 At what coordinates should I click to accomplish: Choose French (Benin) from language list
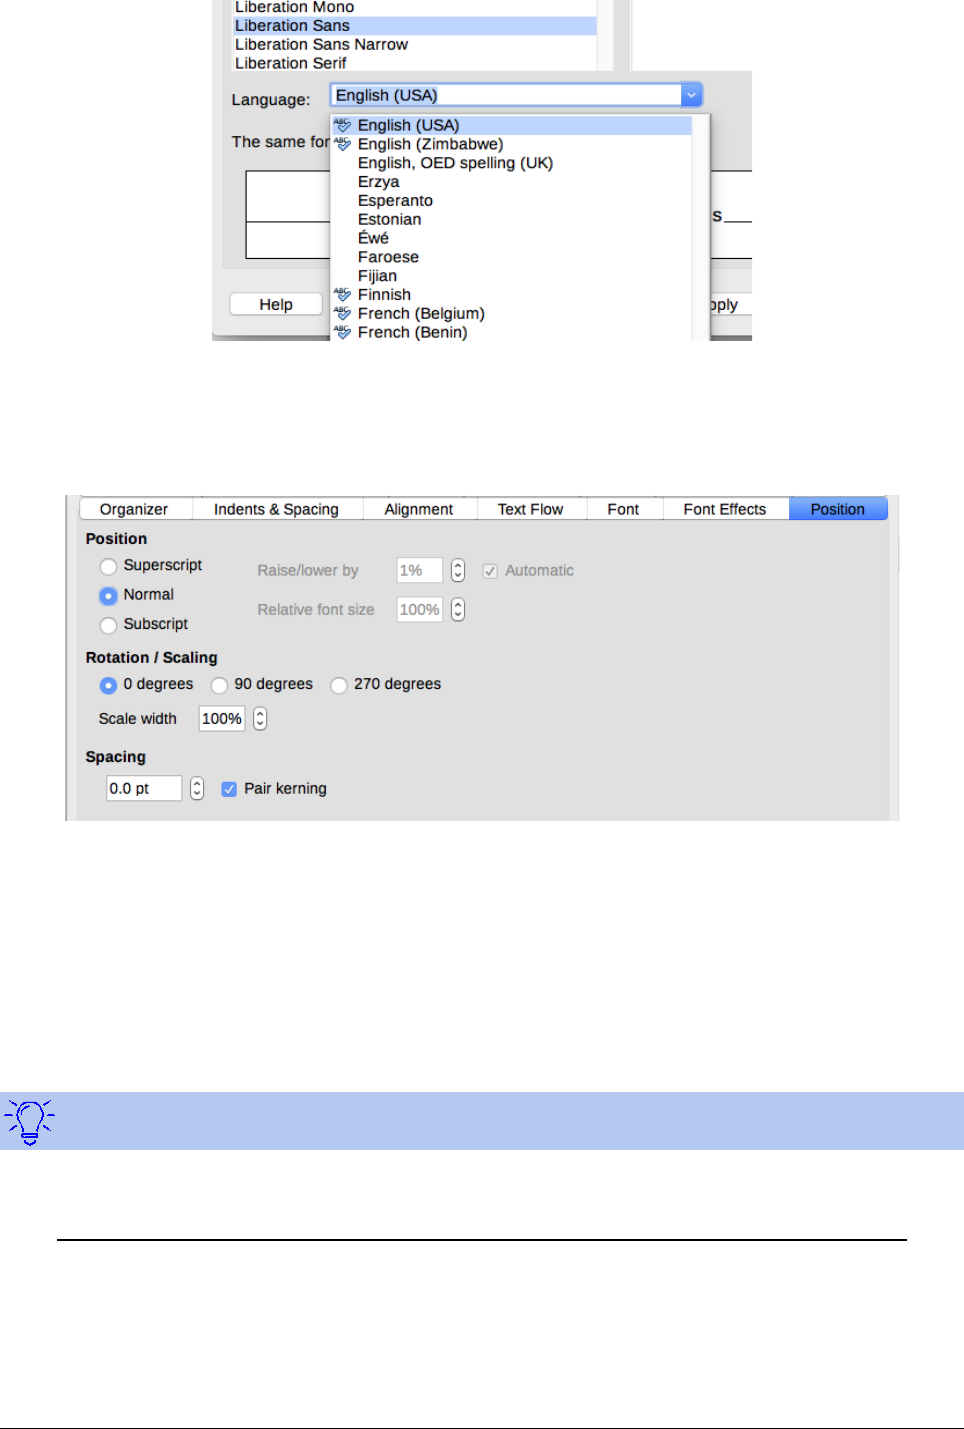pyautogui.click(x=512, y=332)
